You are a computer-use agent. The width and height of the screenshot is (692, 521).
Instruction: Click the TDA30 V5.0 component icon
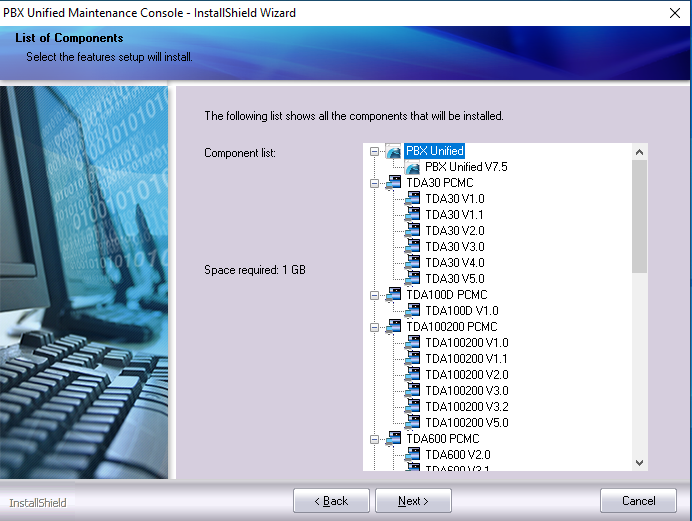point(412,279)
